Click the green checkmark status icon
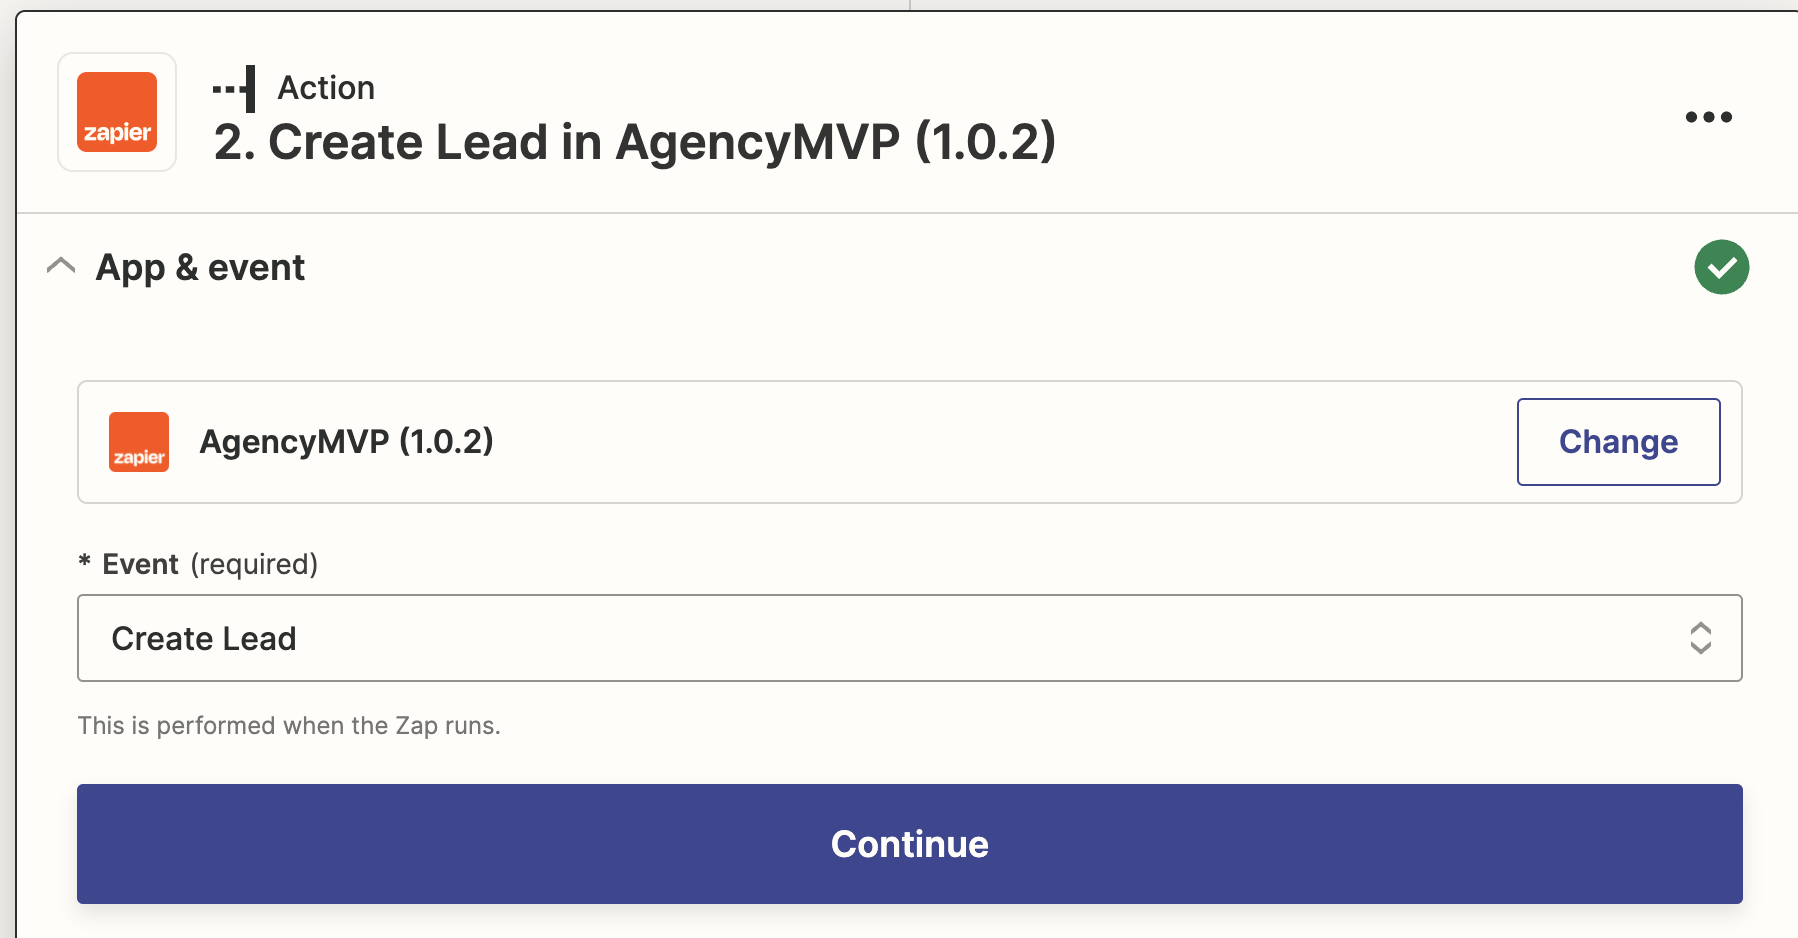1798x938 pixels. [1721, 267]
